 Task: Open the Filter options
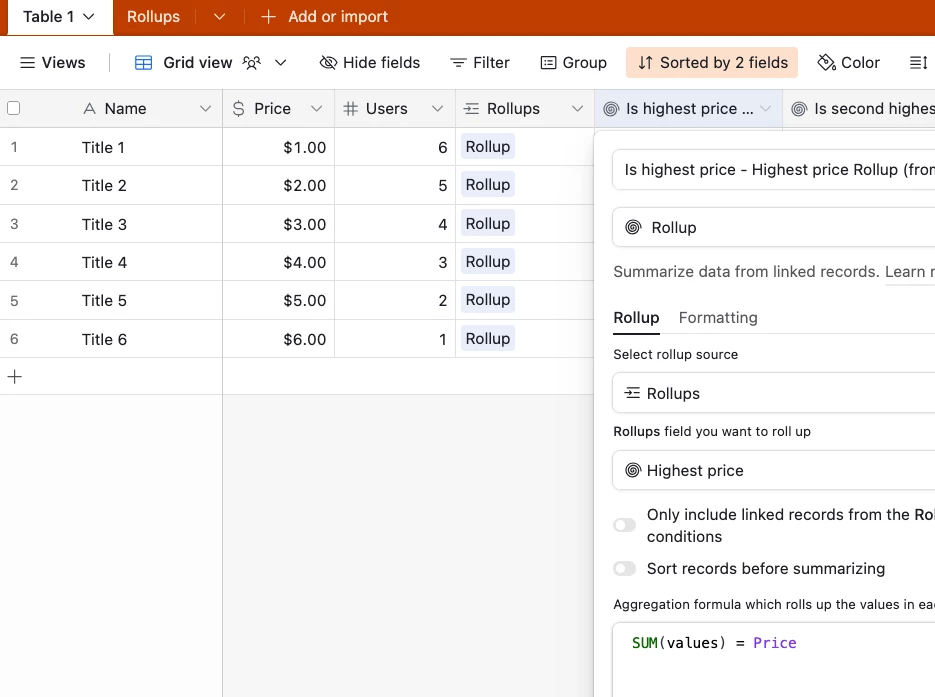pos(479,63)
